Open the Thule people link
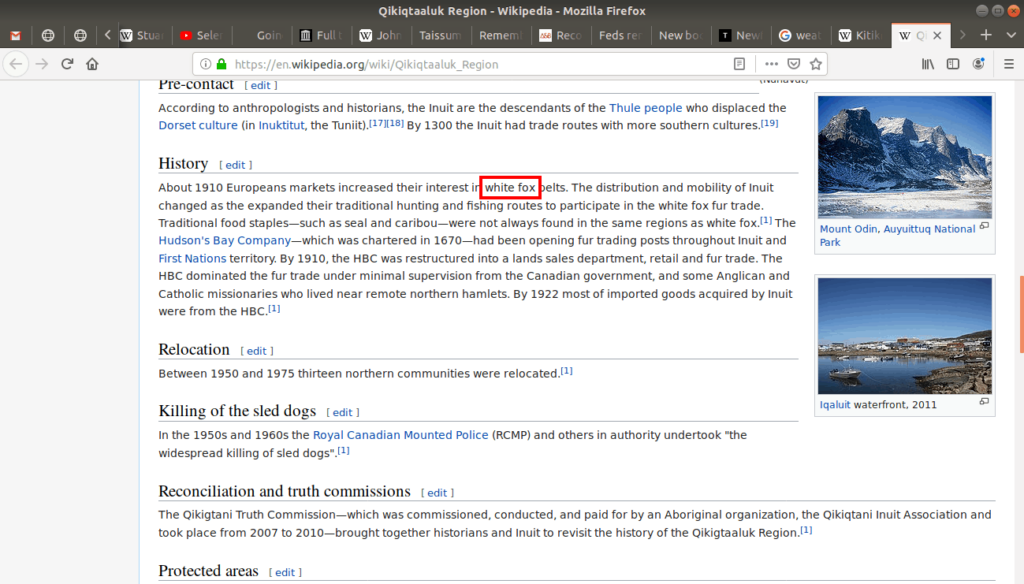The image size is (1024, 584). point(645,108)
